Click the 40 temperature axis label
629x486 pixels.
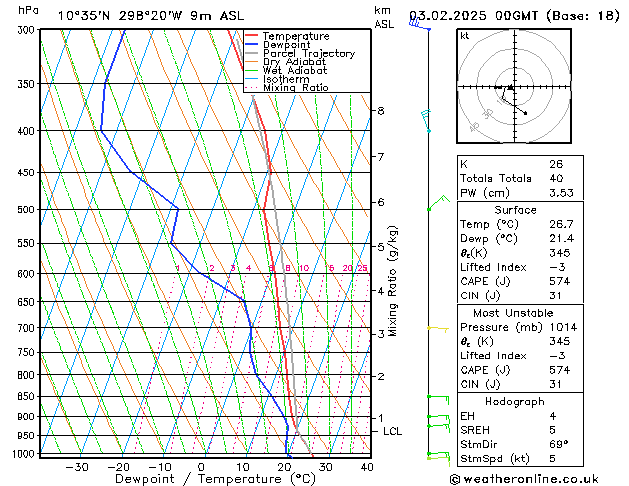click(367, 468)
